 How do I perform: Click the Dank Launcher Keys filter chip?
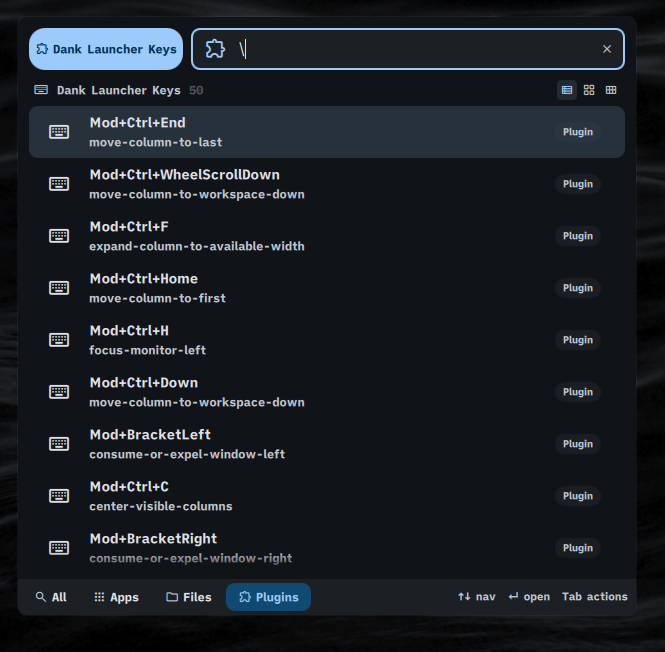(x=106, y=49)
